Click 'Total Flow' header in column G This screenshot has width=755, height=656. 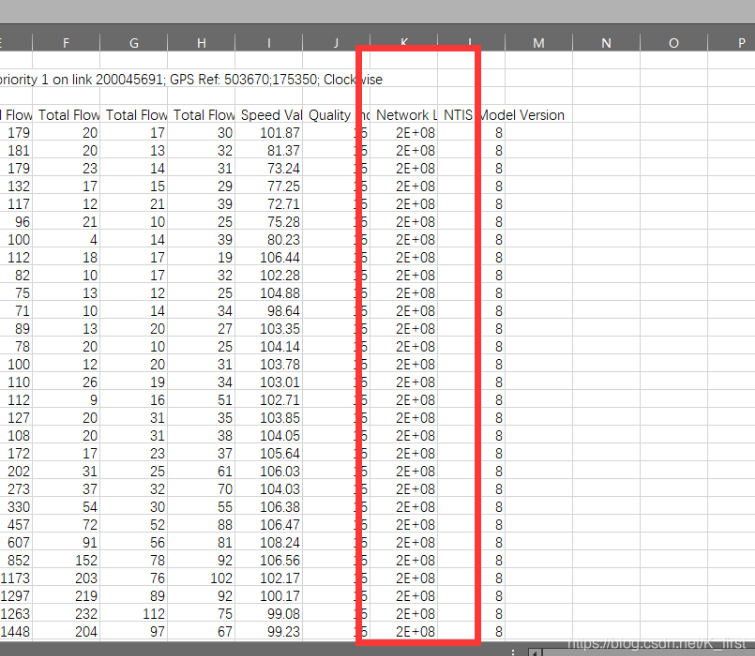pos(134,115)
